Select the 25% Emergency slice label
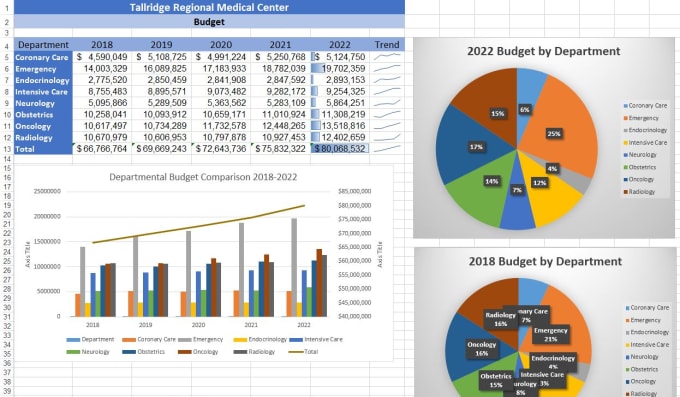 [x=554, y=134]
